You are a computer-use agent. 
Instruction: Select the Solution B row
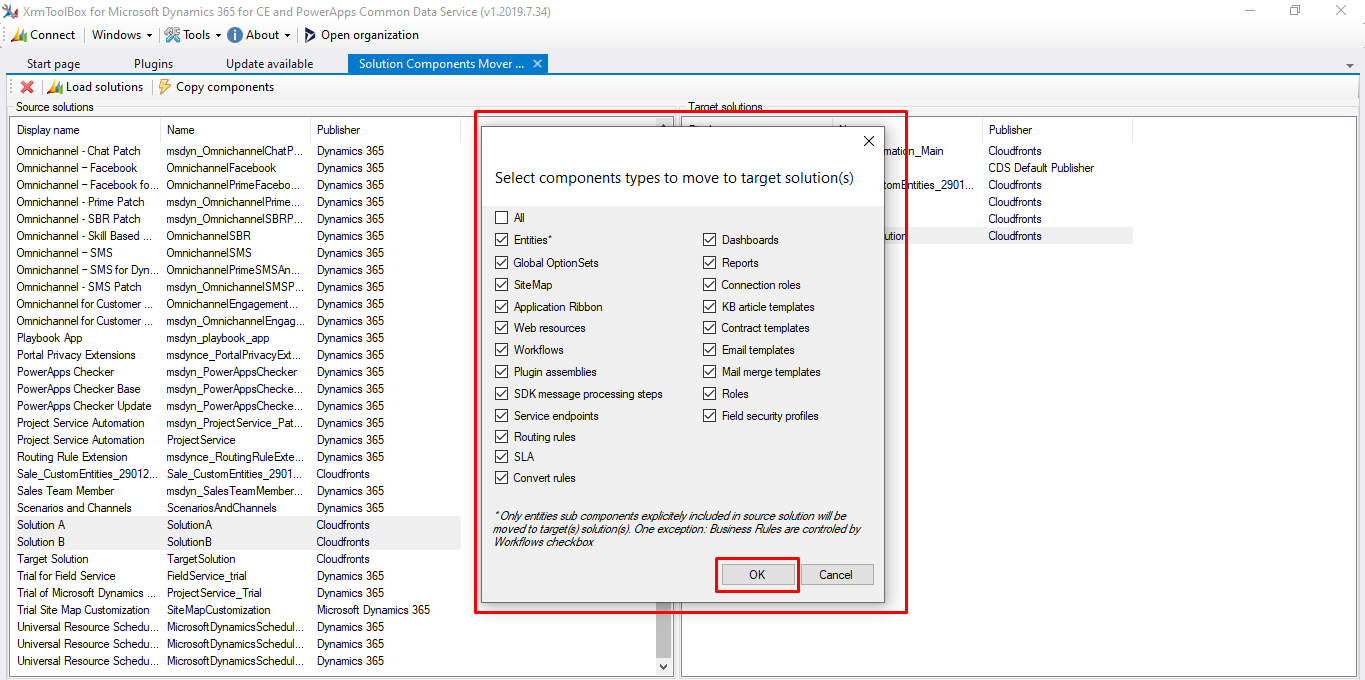point(236,542)
